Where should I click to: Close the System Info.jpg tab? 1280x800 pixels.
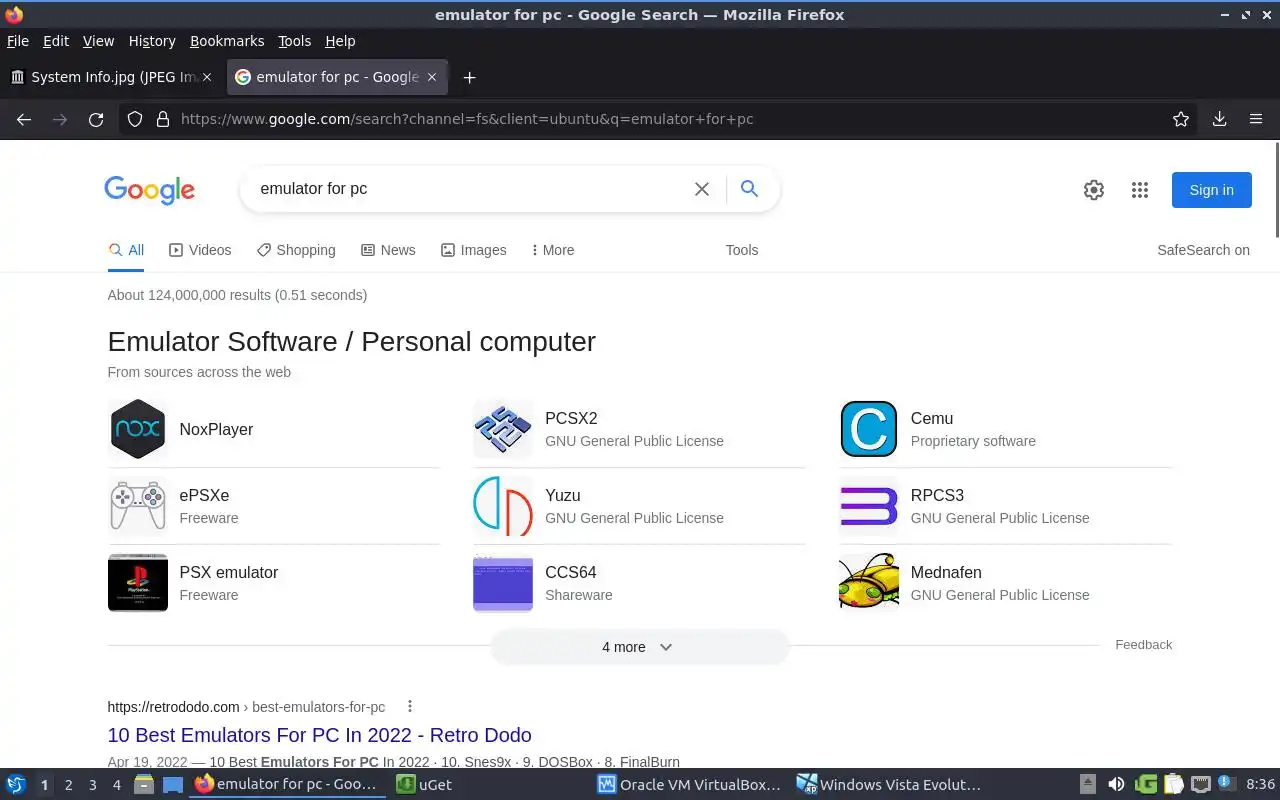(207, 77)
